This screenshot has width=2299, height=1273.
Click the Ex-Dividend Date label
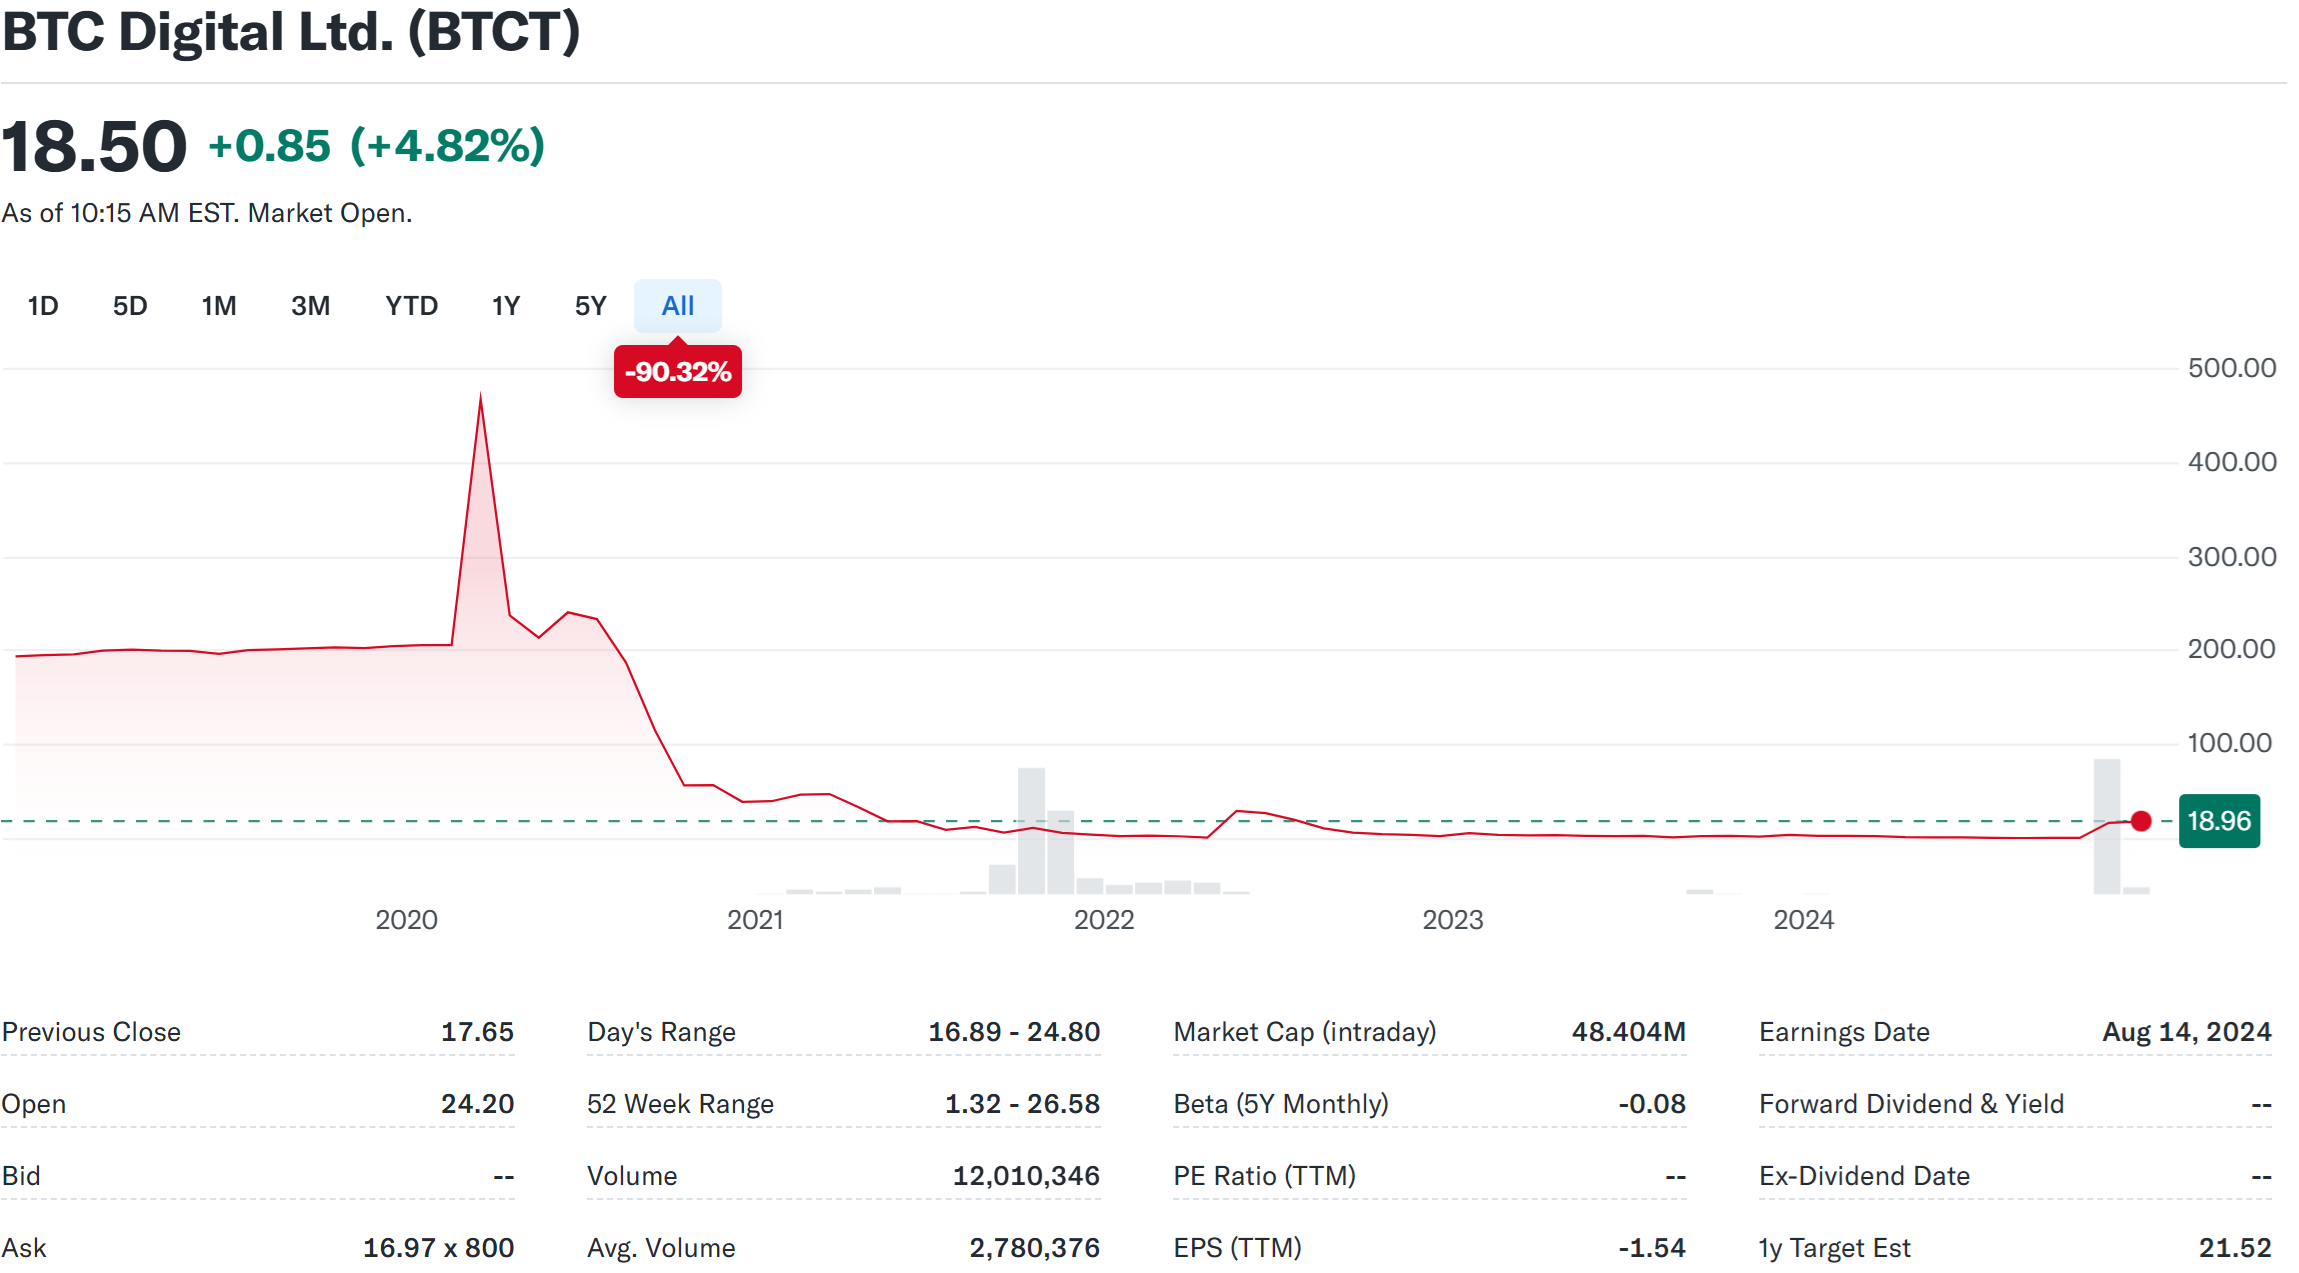[x=1864, y=1176]
